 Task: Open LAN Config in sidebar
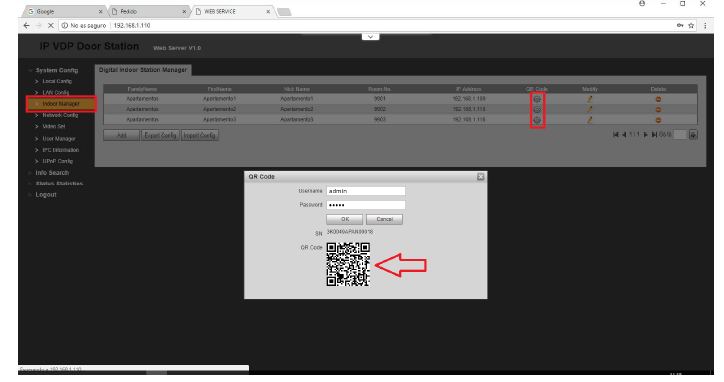pyautogui.click(x=55, y=93)
